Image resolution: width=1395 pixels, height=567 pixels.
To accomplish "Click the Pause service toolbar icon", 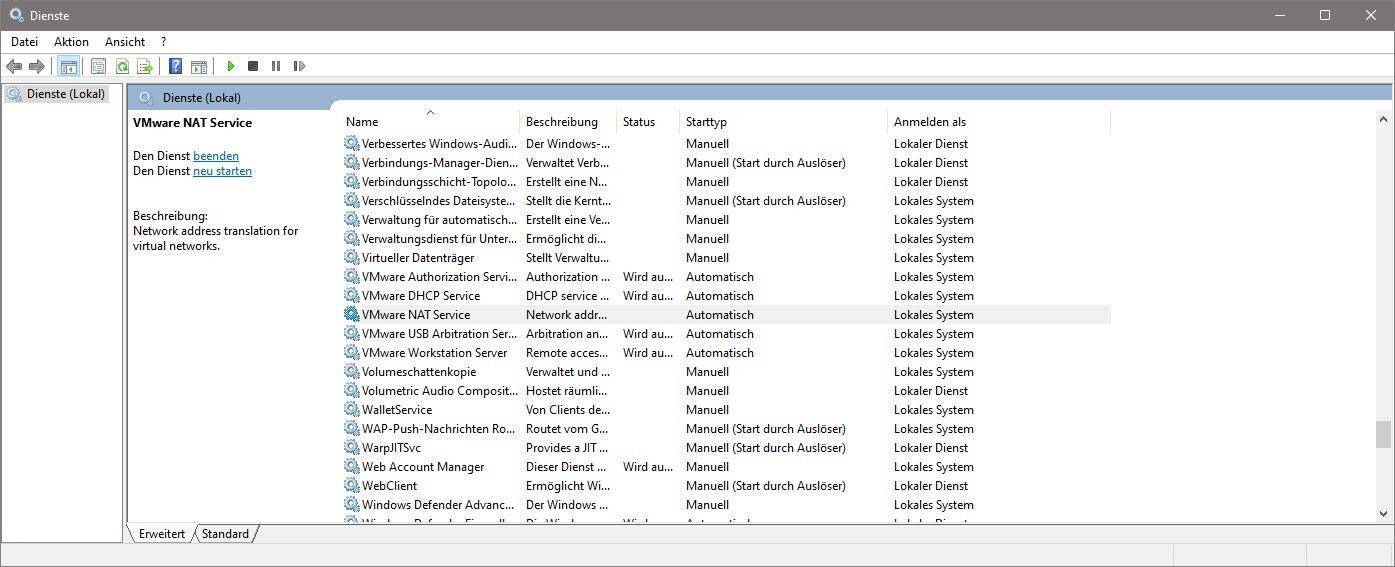I will pyautogui.click(x=276, y=66).
